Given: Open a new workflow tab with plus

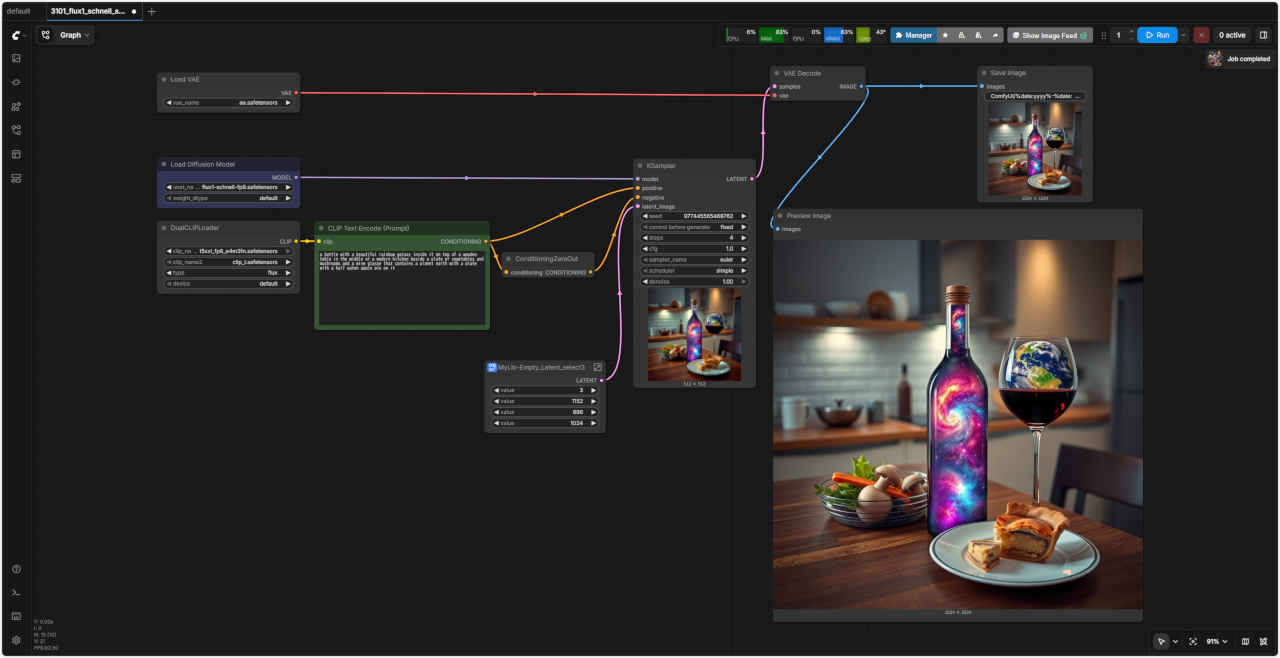Looking at the screenshot, I should click(x=152, y=11).
